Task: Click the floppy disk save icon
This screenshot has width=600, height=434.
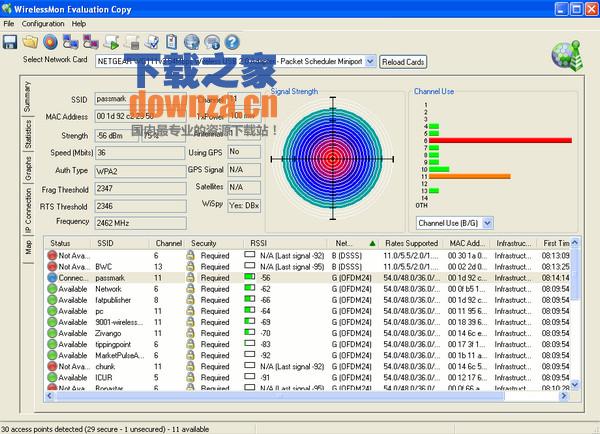Action: 10,42
